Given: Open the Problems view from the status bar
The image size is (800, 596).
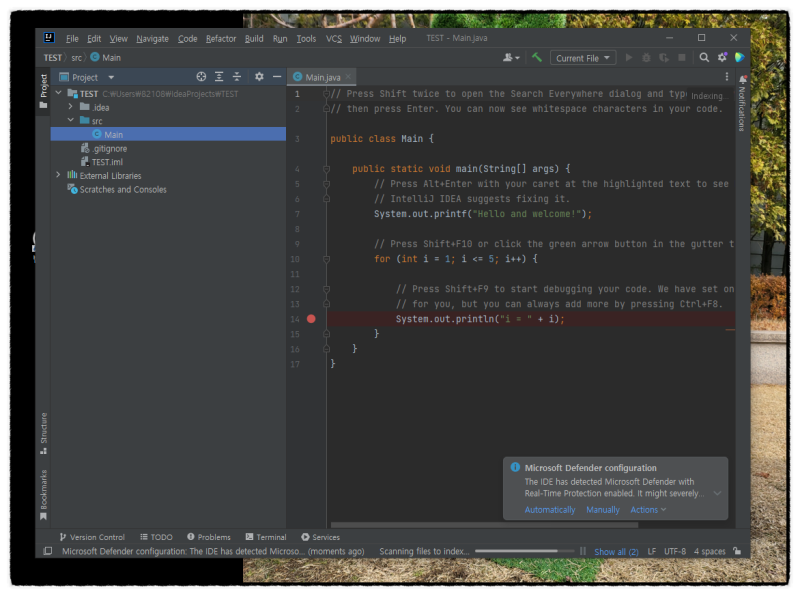Looking at the screenshot, I should click(209, 536).
